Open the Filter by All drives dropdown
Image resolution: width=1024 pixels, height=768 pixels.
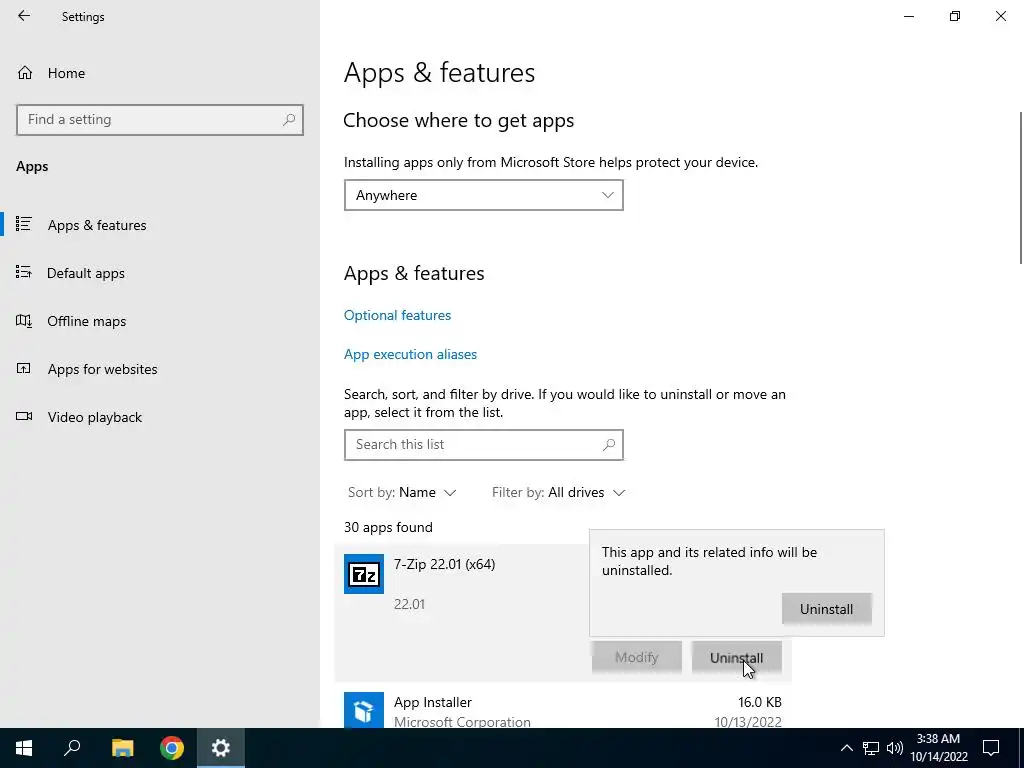(x=558, y=492)
